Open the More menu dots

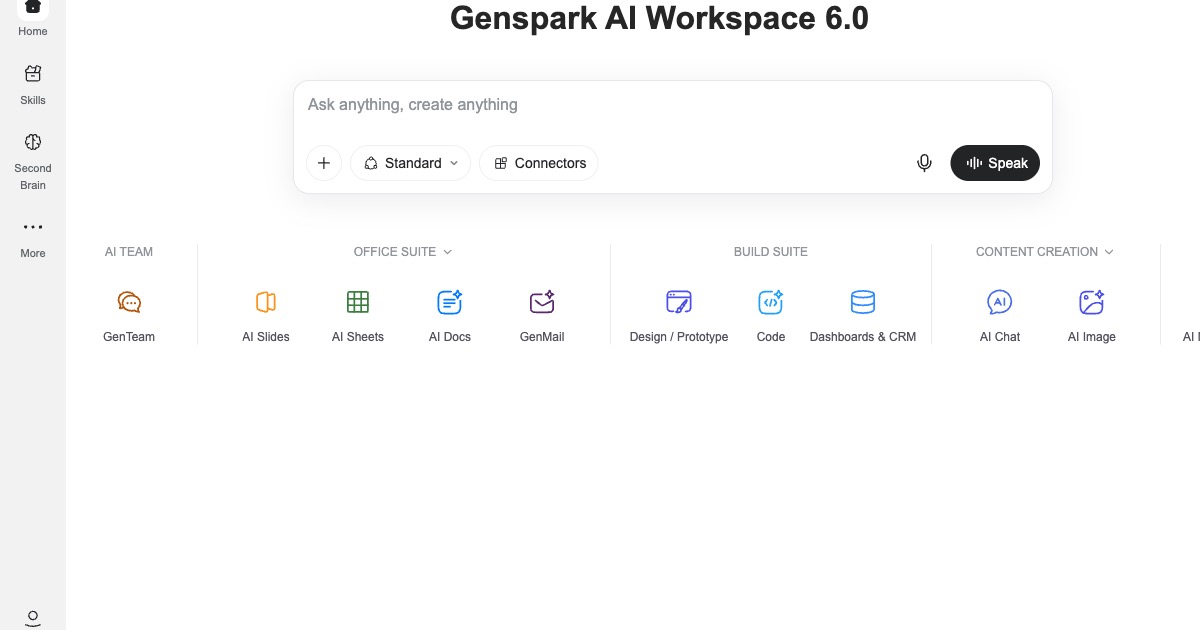tap(33, 227)
